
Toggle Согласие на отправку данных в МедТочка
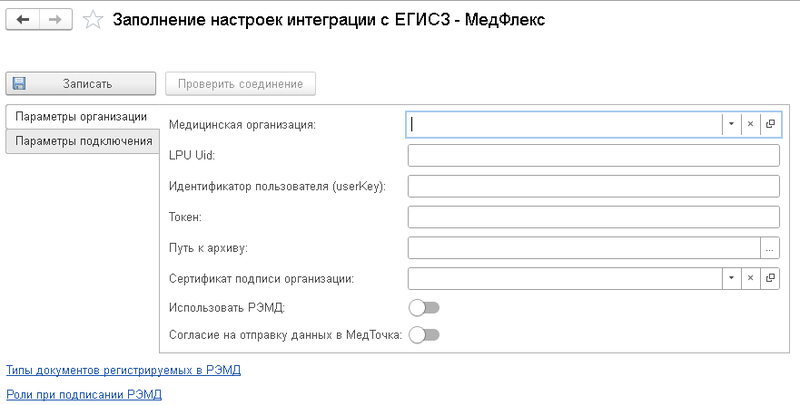424,335
